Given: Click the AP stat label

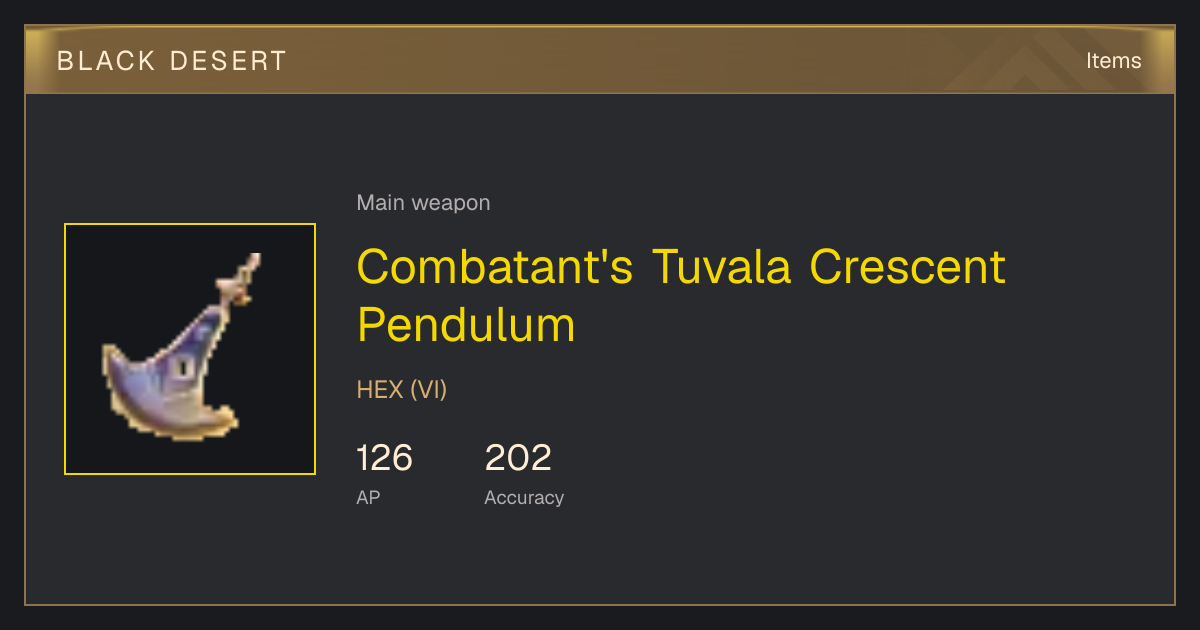Looking at the screenshot, I should pos(368,497).
